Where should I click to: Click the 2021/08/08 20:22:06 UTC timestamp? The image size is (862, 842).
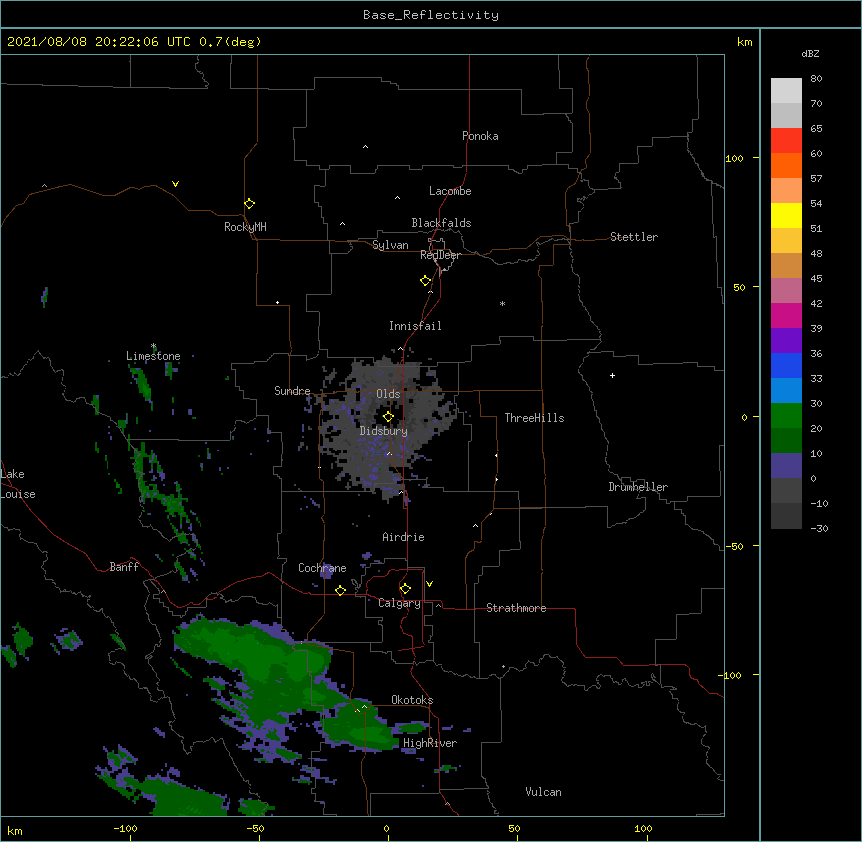(x=99, y=42)
